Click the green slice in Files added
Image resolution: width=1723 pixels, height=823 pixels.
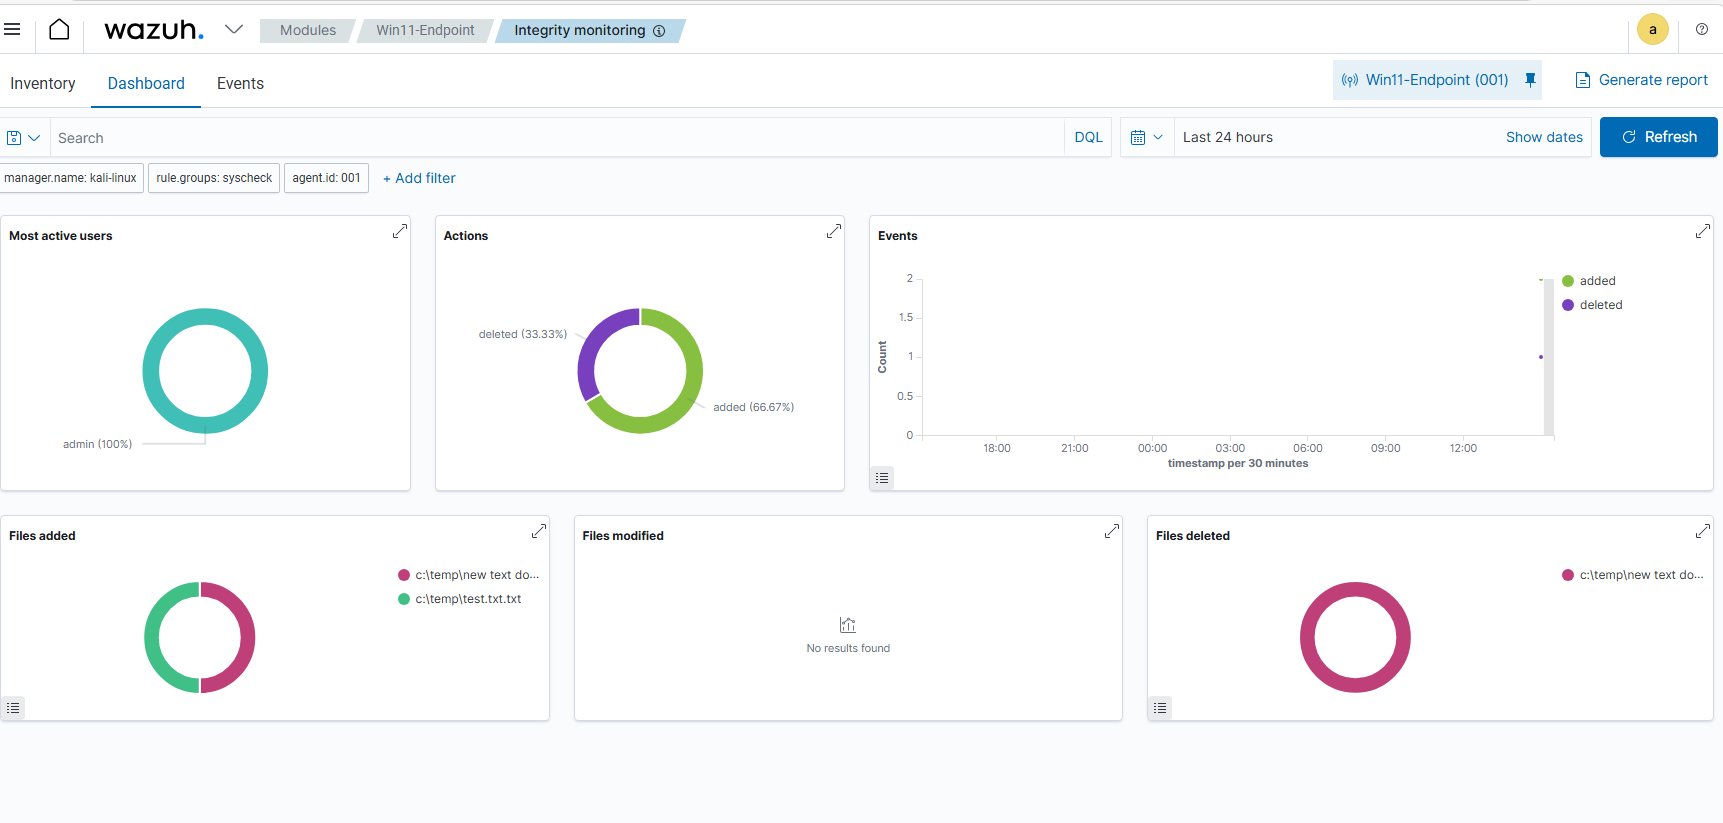[152, 638]
